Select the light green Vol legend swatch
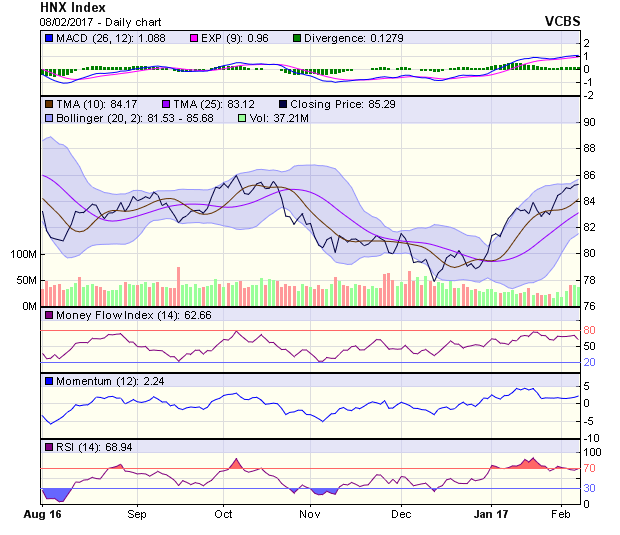 point(239,118)
